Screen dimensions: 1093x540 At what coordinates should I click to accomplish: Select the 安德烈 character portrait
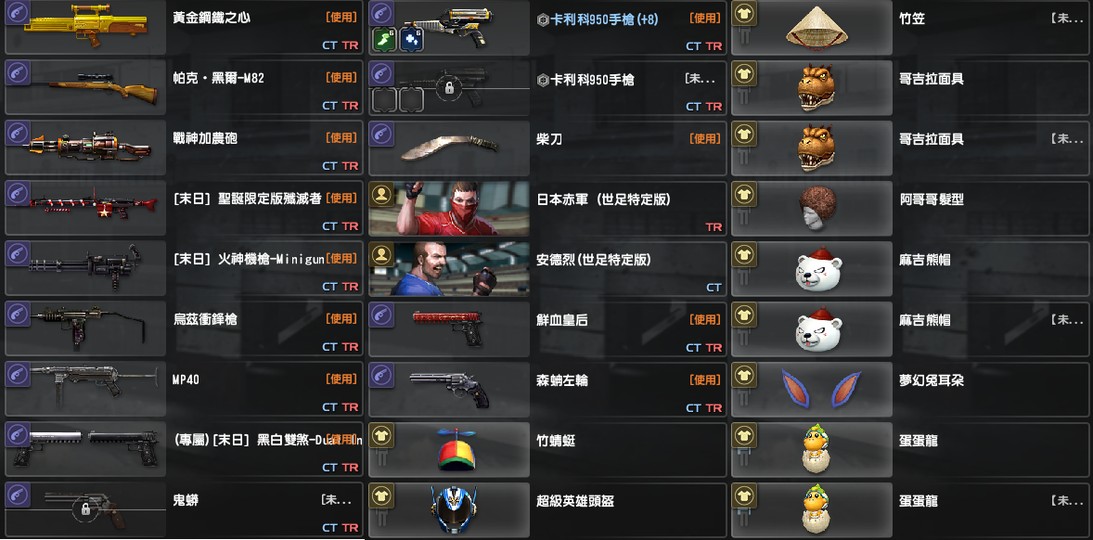tap(449, 269)
